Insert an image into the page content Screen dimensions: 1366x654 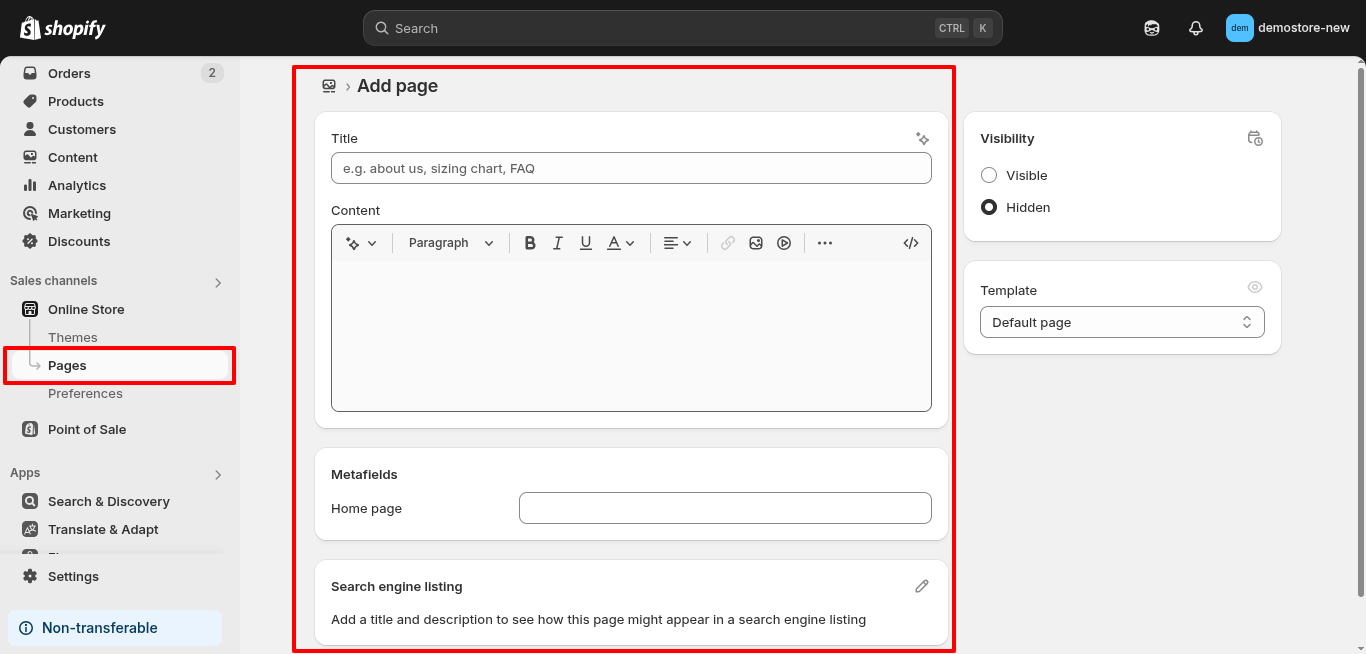click(x=756, y=242)
